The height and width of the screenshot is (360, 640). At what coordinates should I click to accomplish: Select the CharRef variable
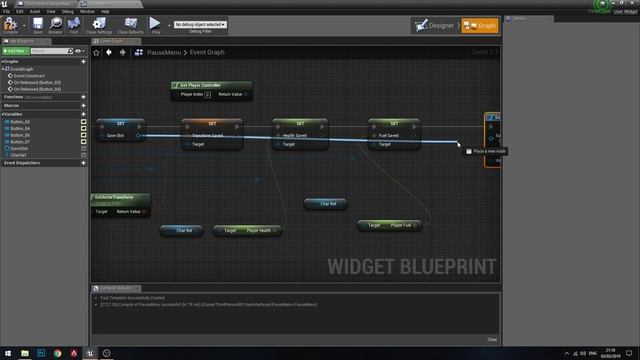click(18, 155)
